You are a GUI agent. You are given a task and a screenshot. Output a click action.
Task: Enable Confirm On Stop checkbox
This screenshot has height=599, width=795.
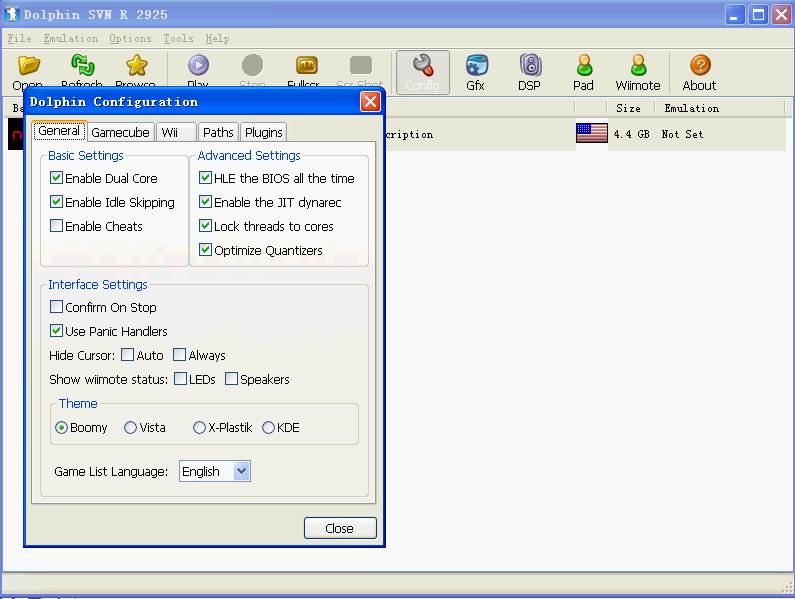tap(56, 307)
